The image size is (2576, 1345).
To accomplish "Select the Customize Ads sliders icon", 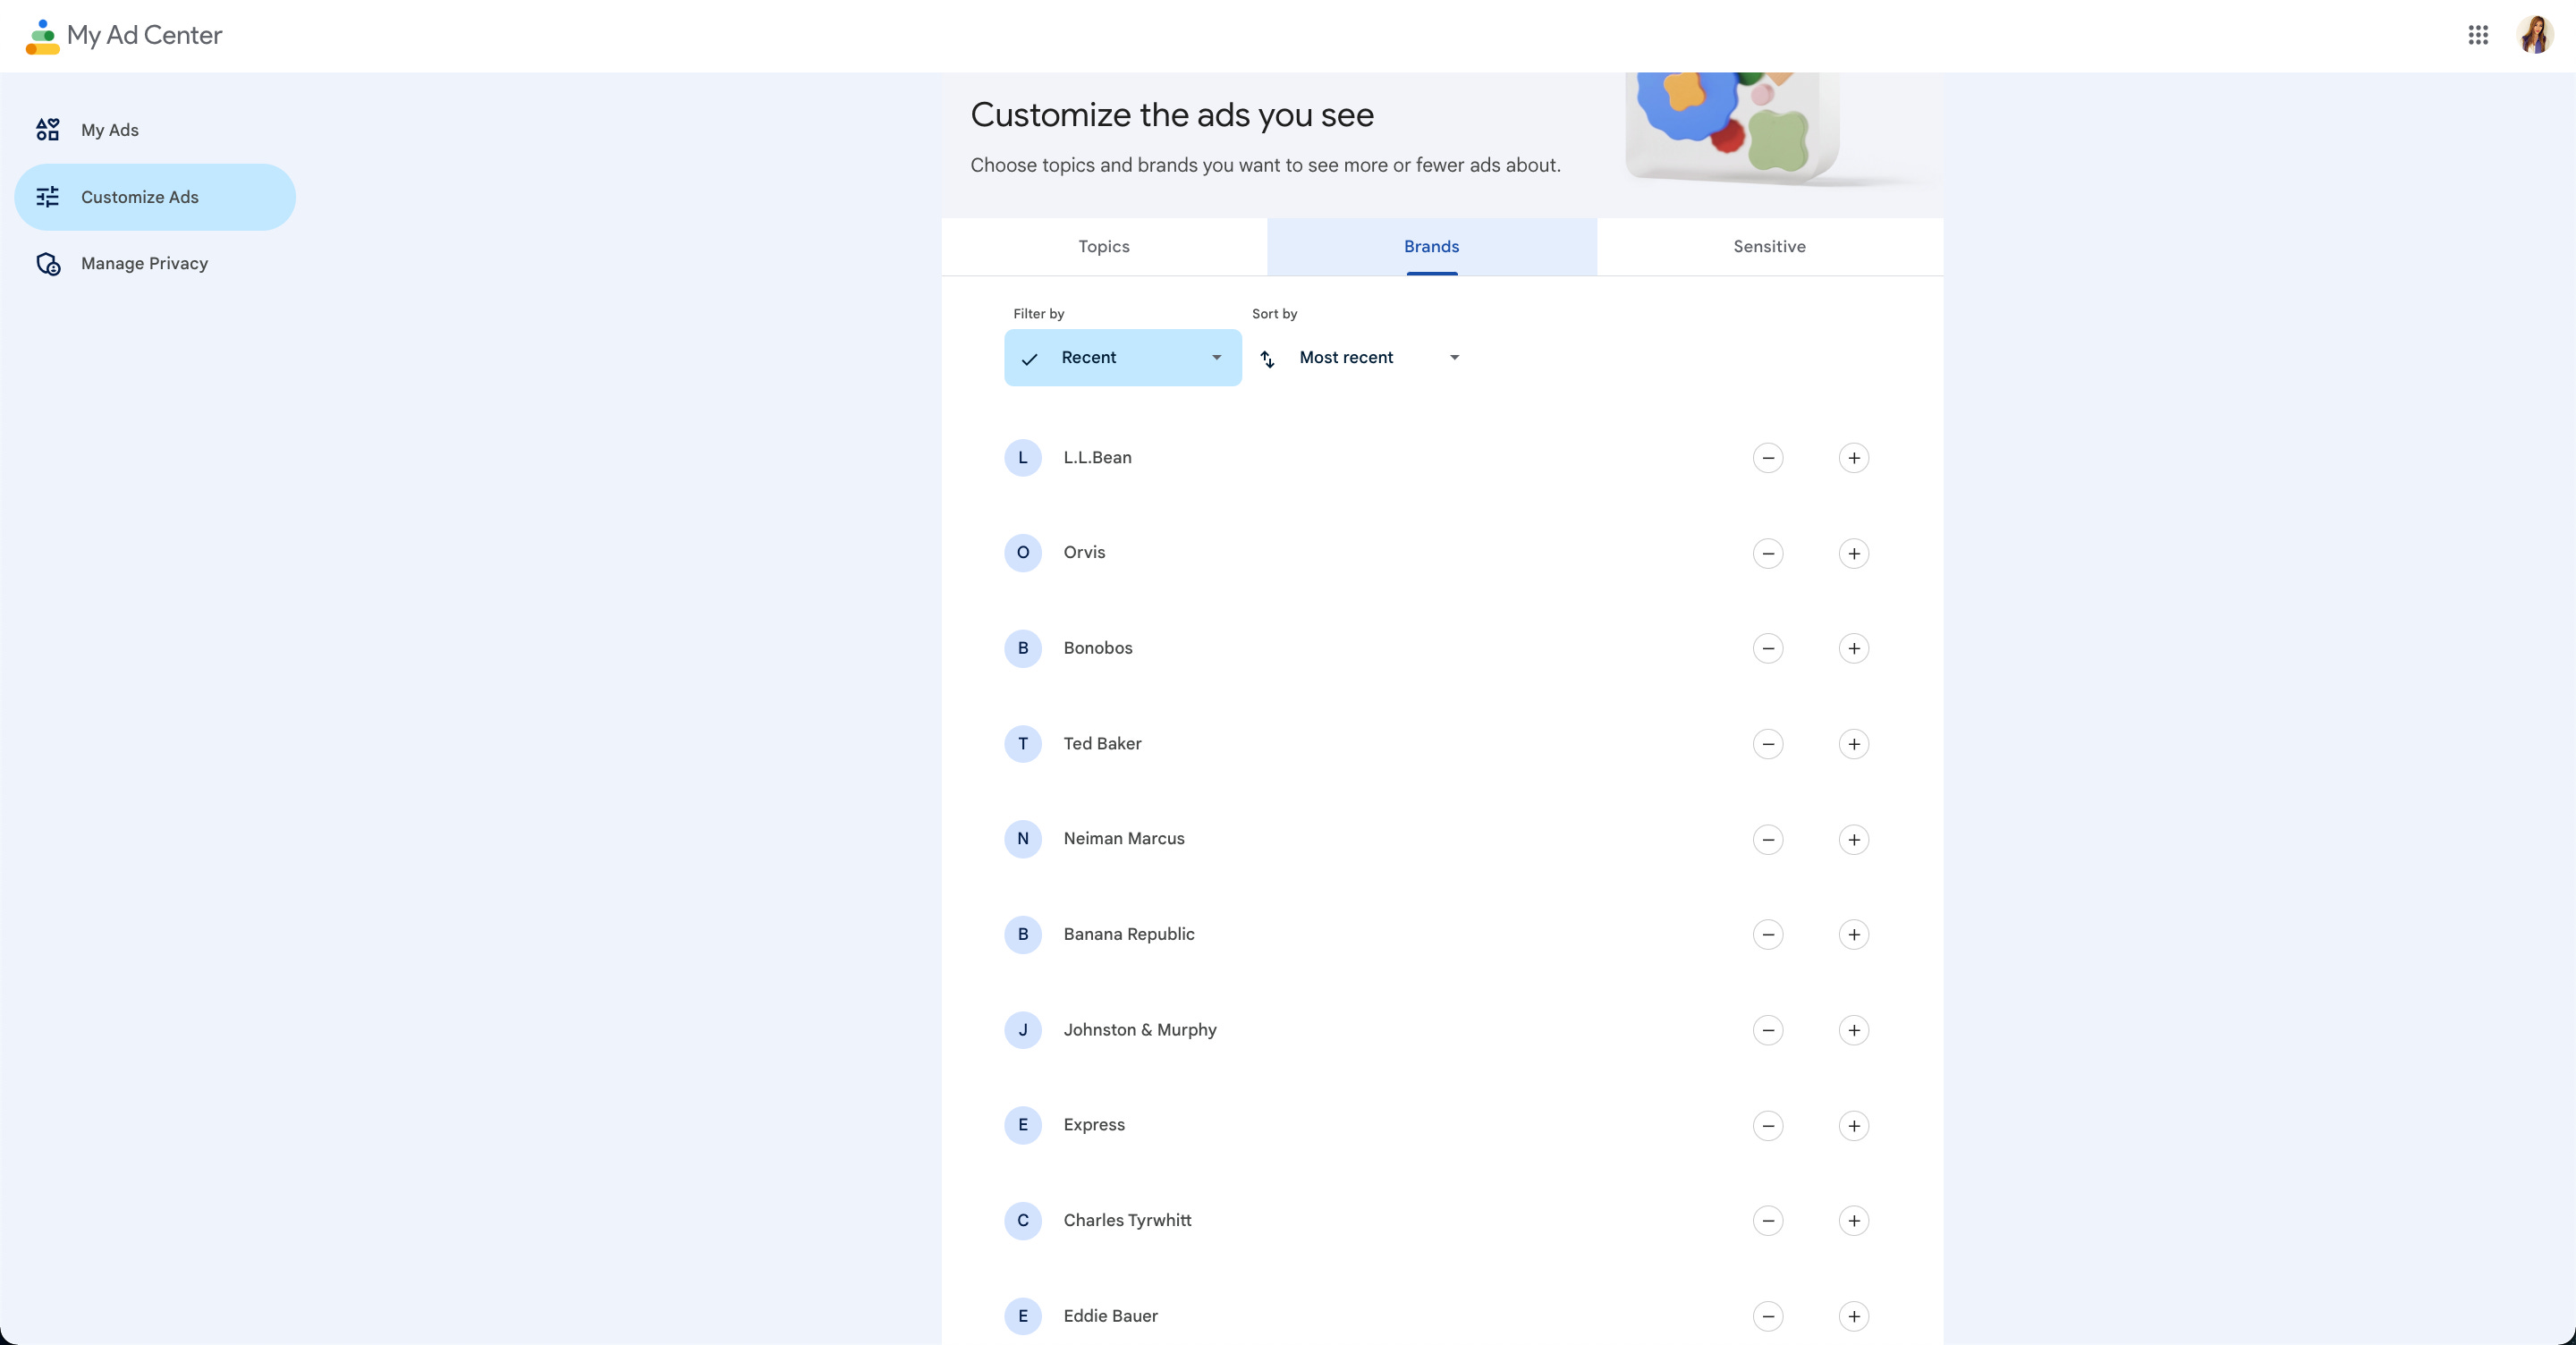I will pos(47,197).
